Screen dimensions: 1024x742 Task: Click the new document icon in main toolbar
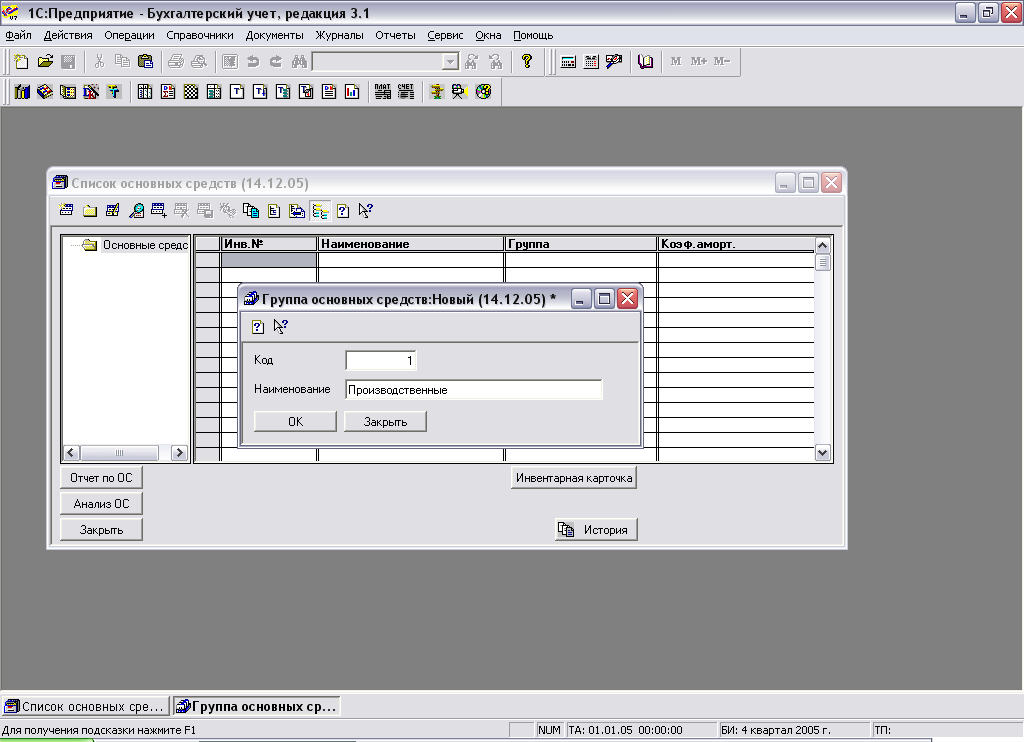point(21,62)
